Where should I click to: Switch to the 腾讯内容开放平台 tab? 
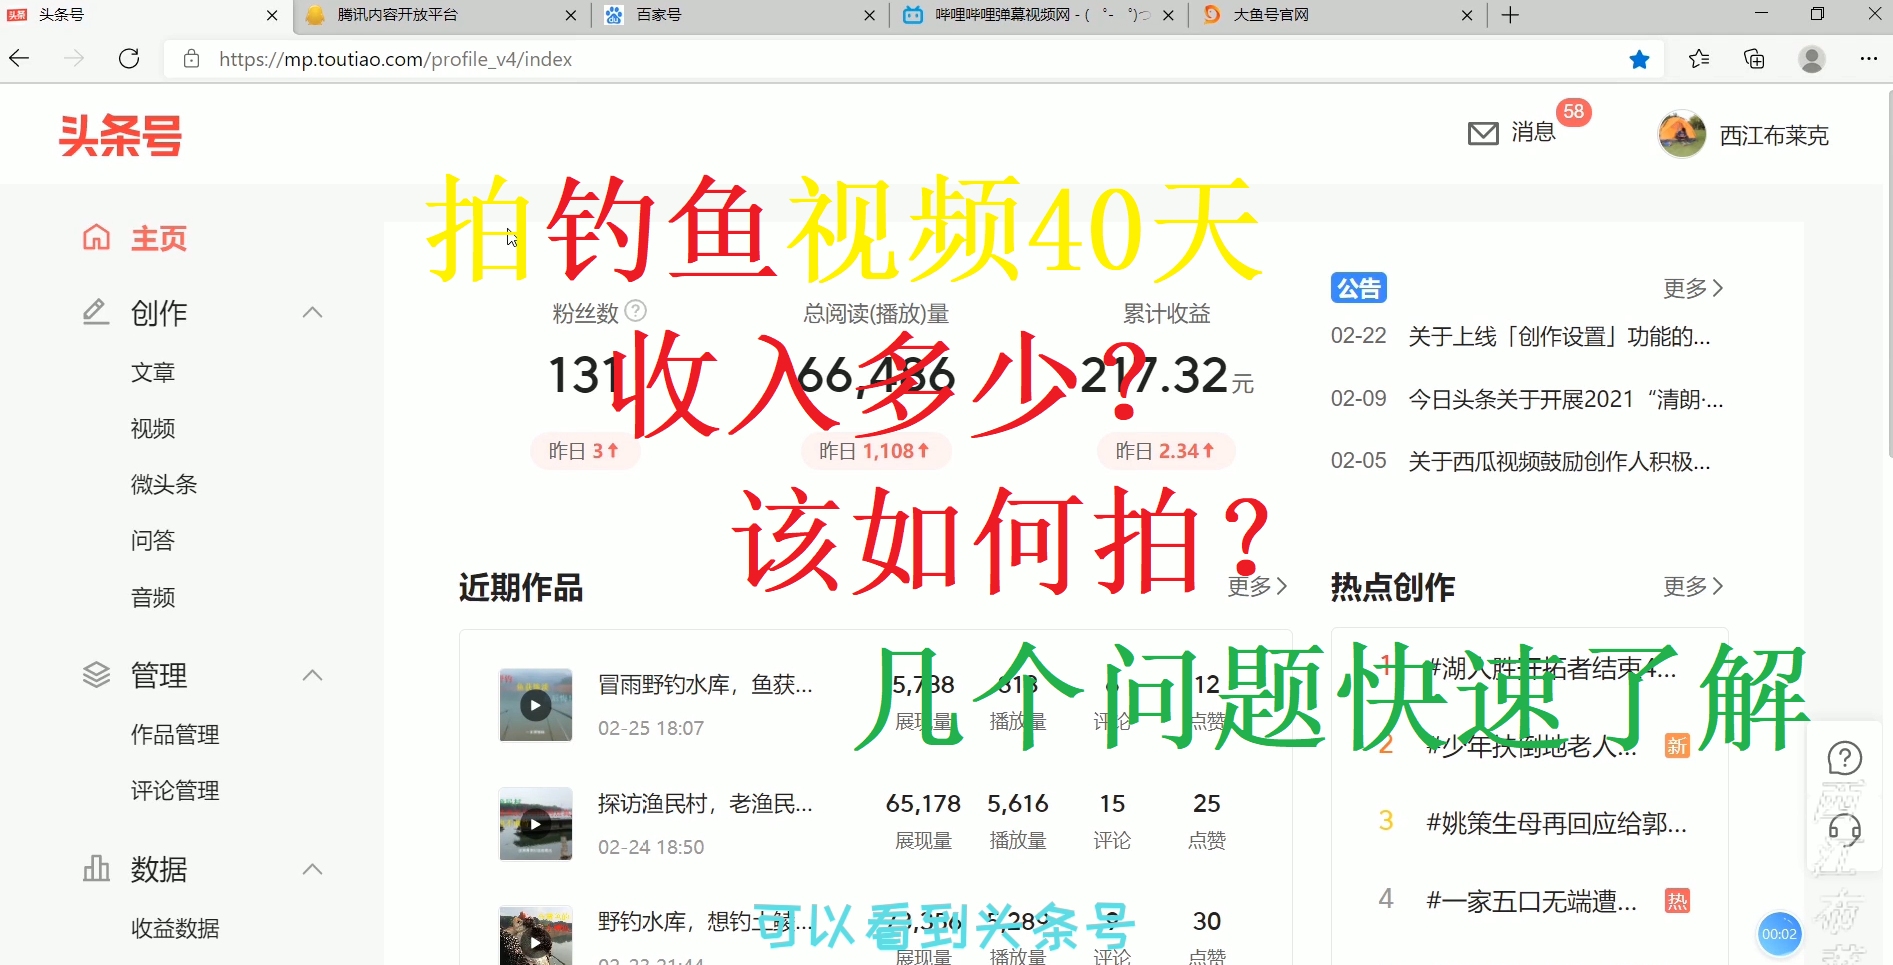442,15
